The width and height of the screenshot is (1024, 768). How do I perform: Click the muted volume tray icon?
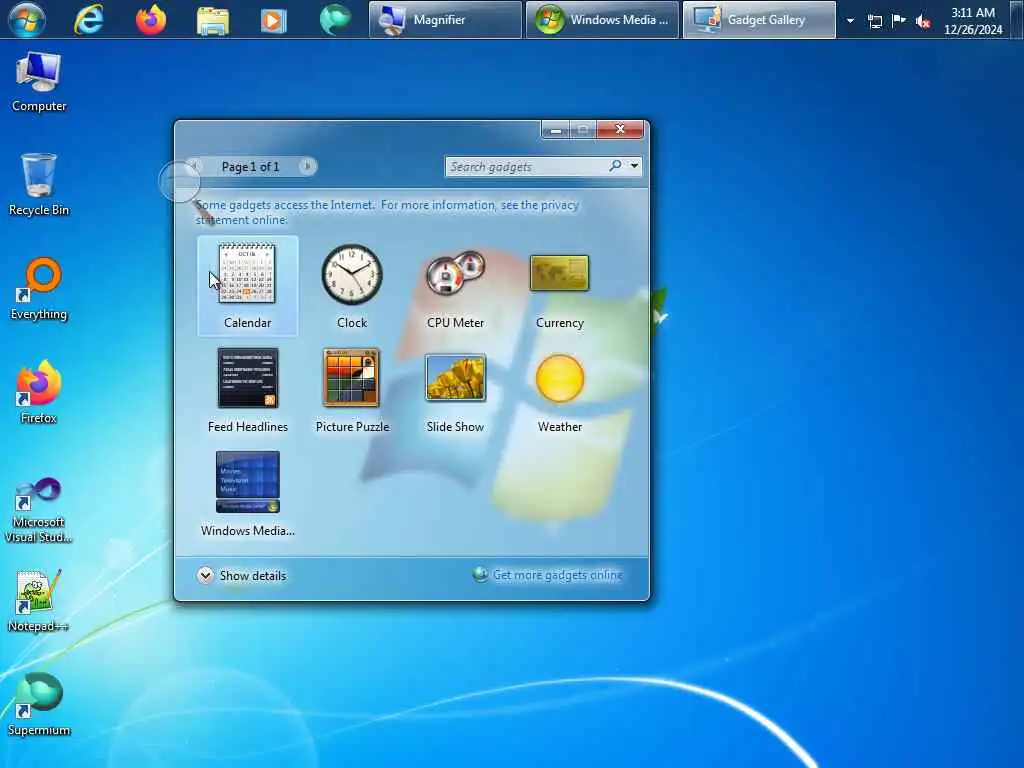pos(923,21)
